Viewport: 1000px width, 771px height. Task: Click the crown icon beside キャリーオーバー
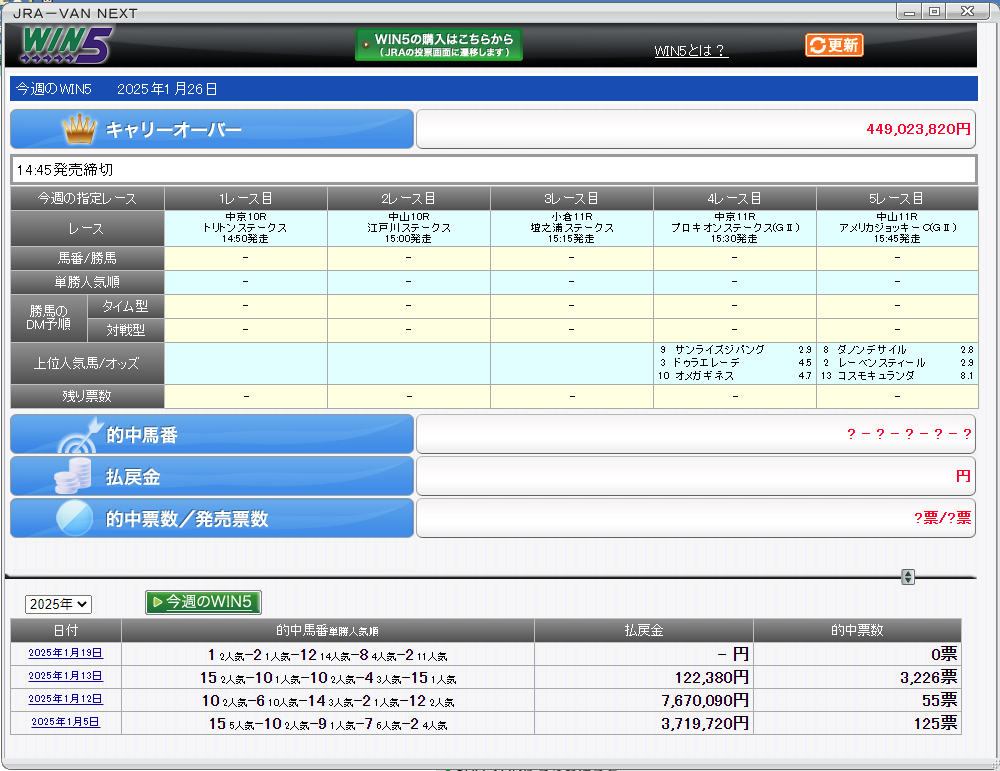[x=80, y=129]
